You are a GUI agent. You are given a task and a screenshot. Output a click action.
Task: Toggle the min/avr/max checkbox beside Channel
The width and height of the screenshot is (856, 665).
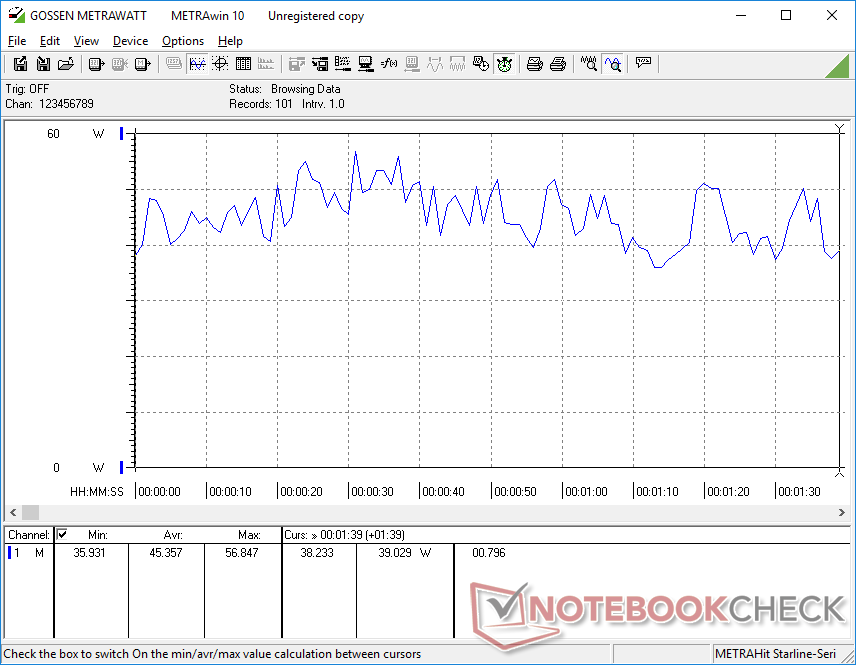[x=62, y=534]
